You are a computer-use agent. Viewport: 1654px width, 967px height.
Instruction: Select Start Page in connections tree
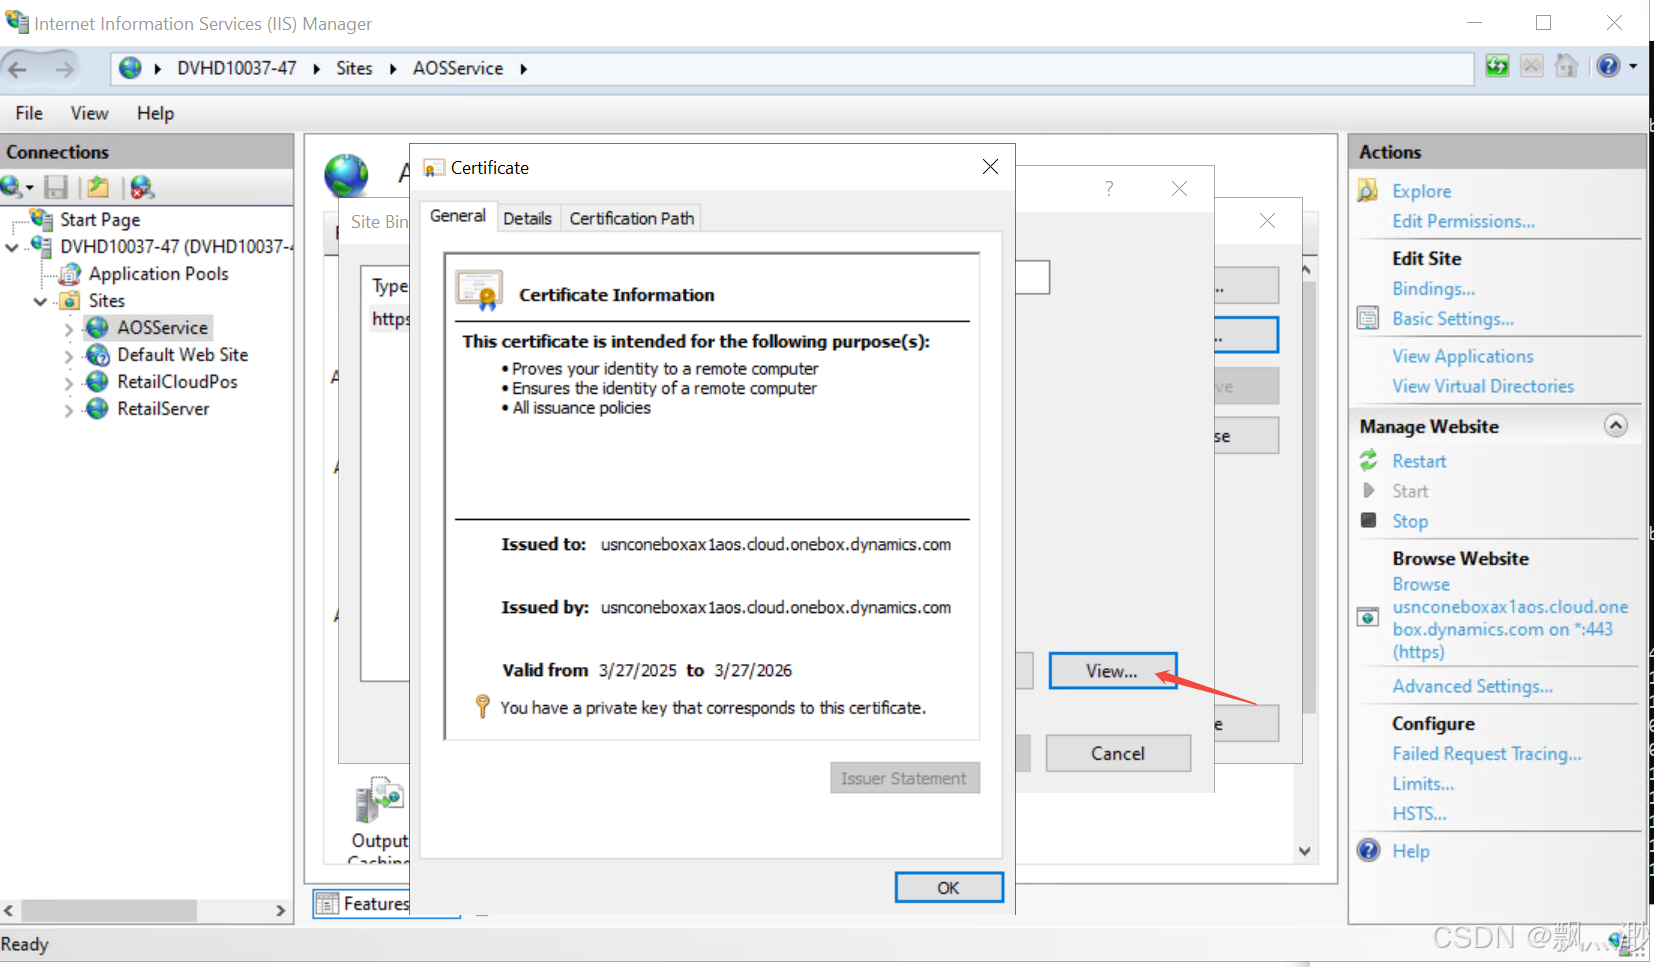(100, 219)
